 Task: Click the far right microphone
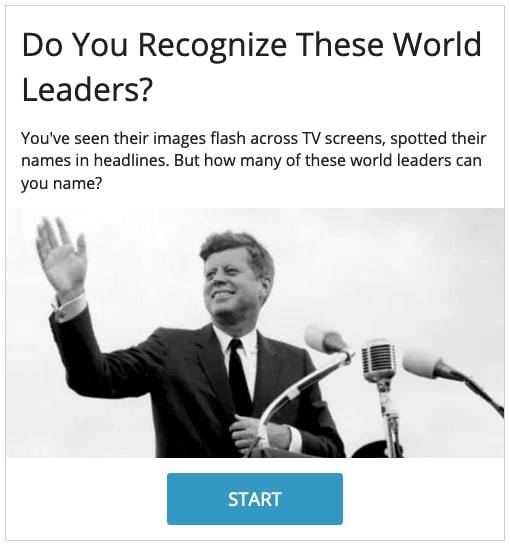pyautogui.click(x=428, y=364)
